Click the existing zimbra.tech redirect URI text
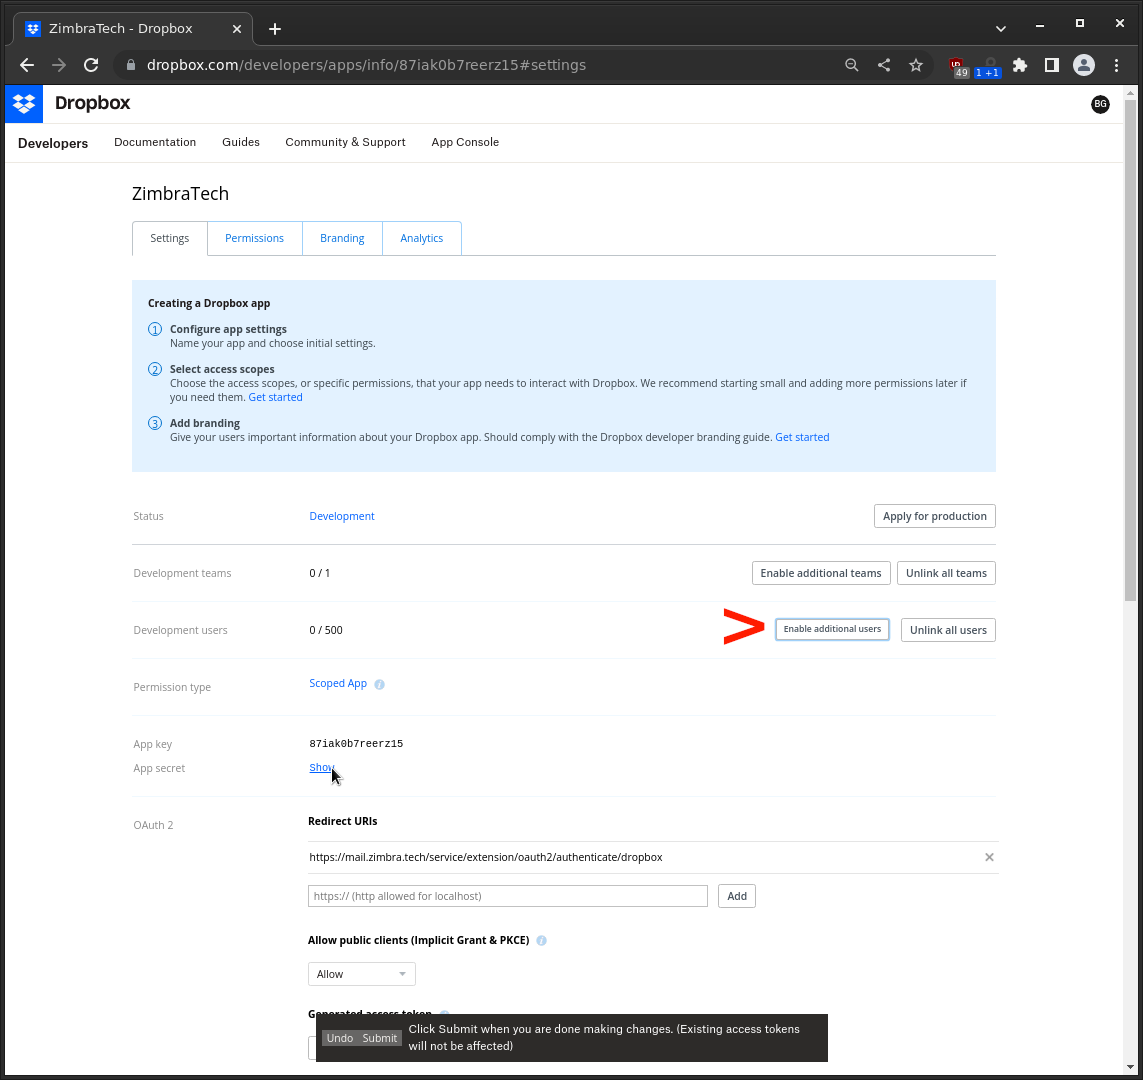Viewport: 1143px width, 1080px height. [x=485, y=857]
